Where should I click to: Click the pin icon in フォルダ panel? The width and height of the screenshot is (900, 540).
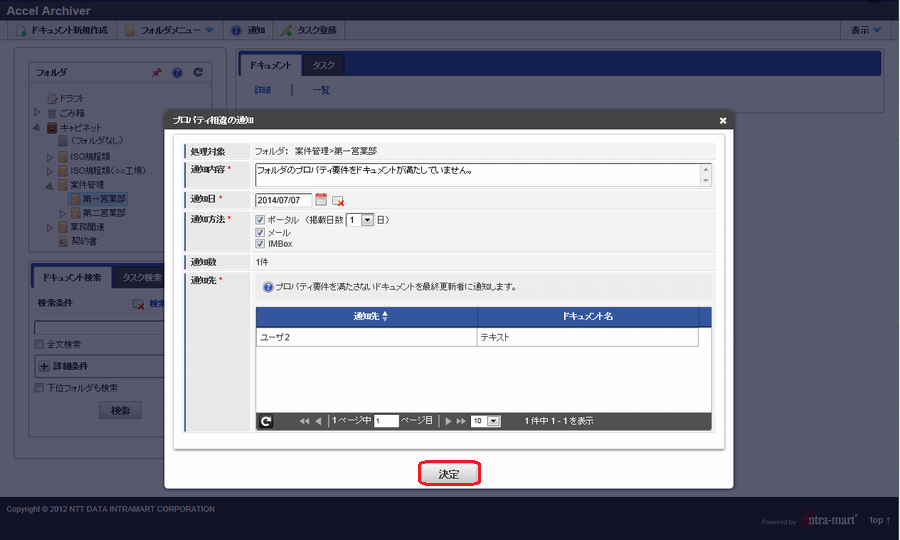click(156, 73)
